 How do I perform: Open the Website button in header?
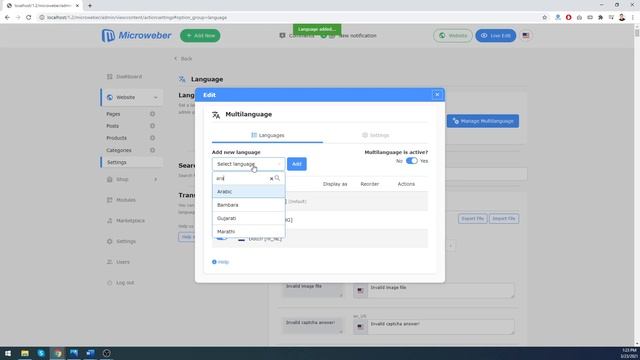(x=453, y=36)
